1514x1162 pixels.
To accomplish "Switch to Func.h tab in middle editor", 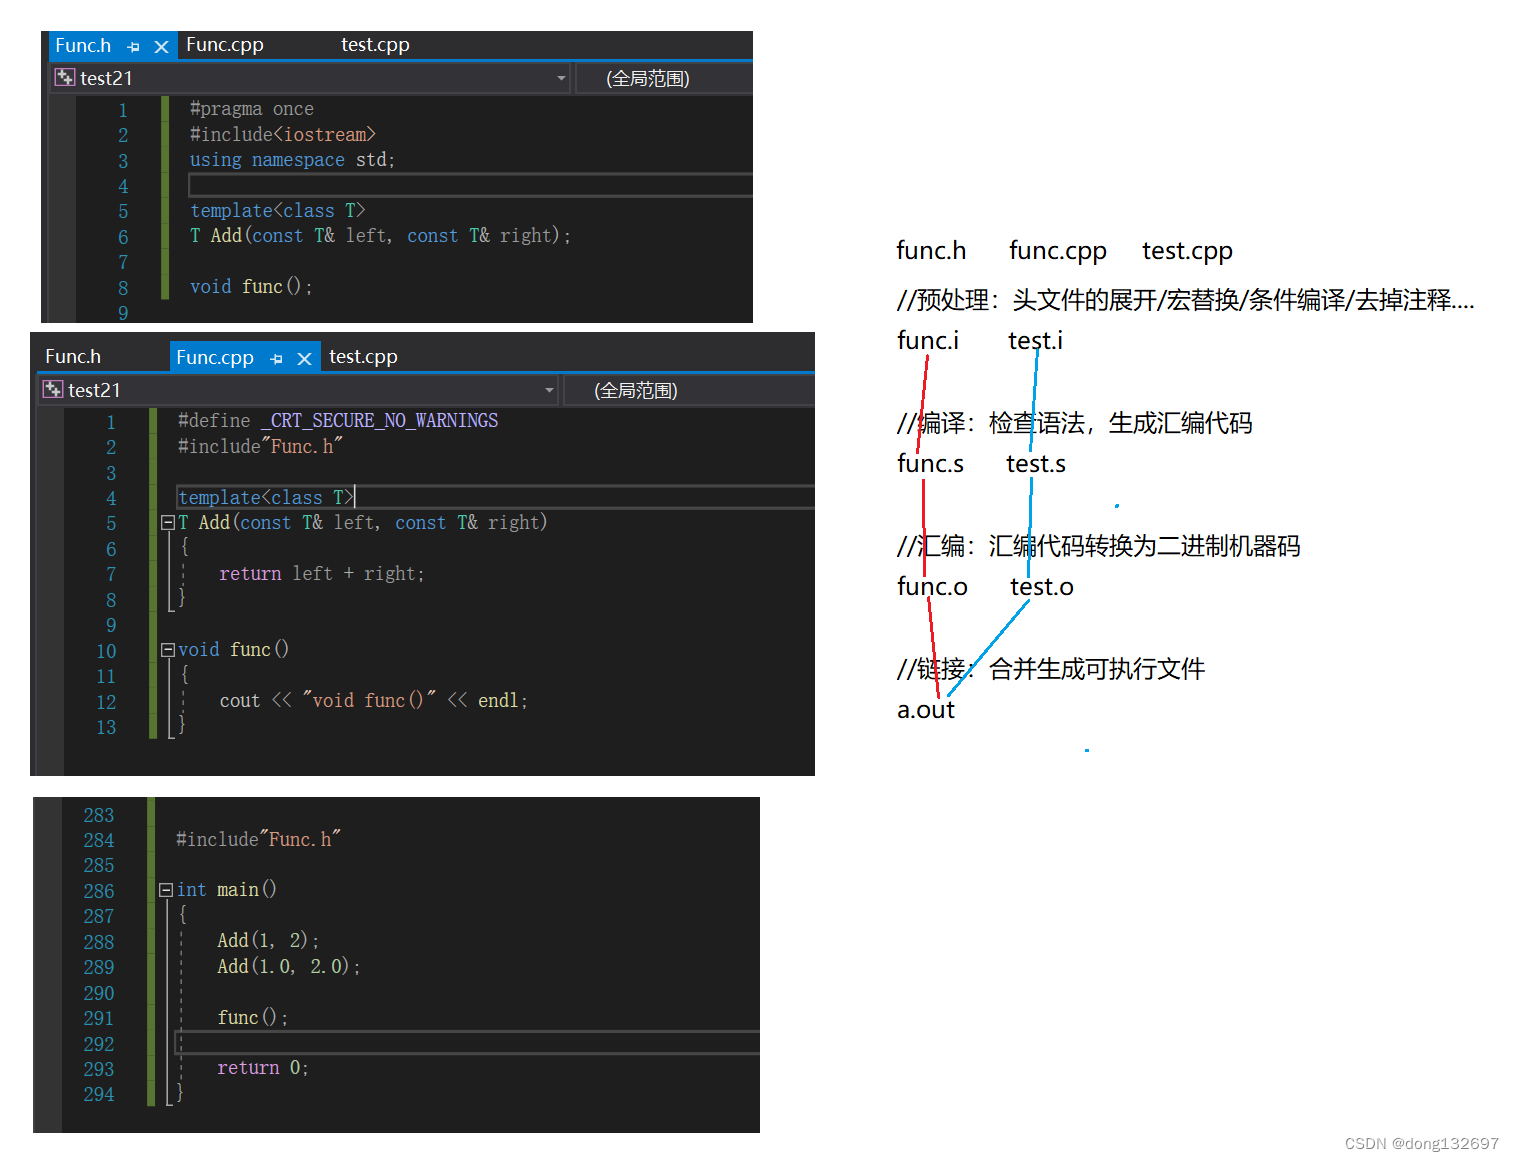I will coord(73,357).
